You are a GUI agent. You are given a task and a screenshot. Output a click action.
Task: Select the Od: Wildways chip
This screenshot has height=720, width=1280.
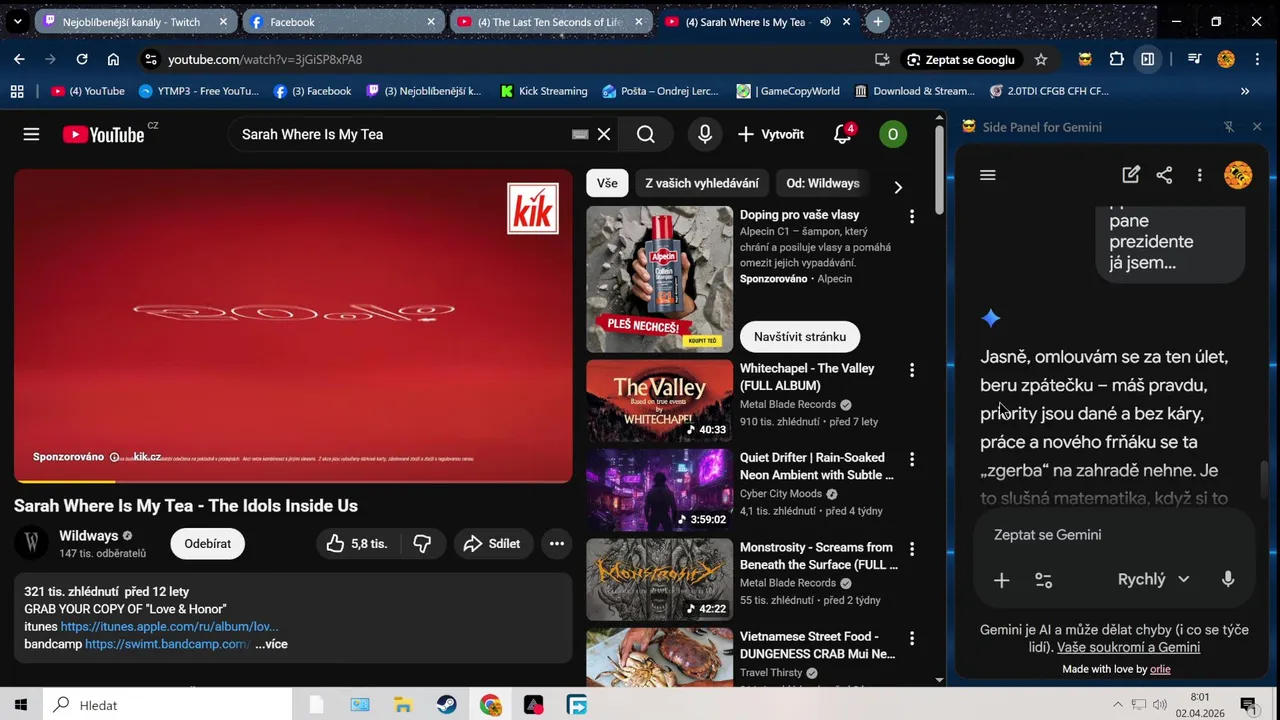click(823, 183)
